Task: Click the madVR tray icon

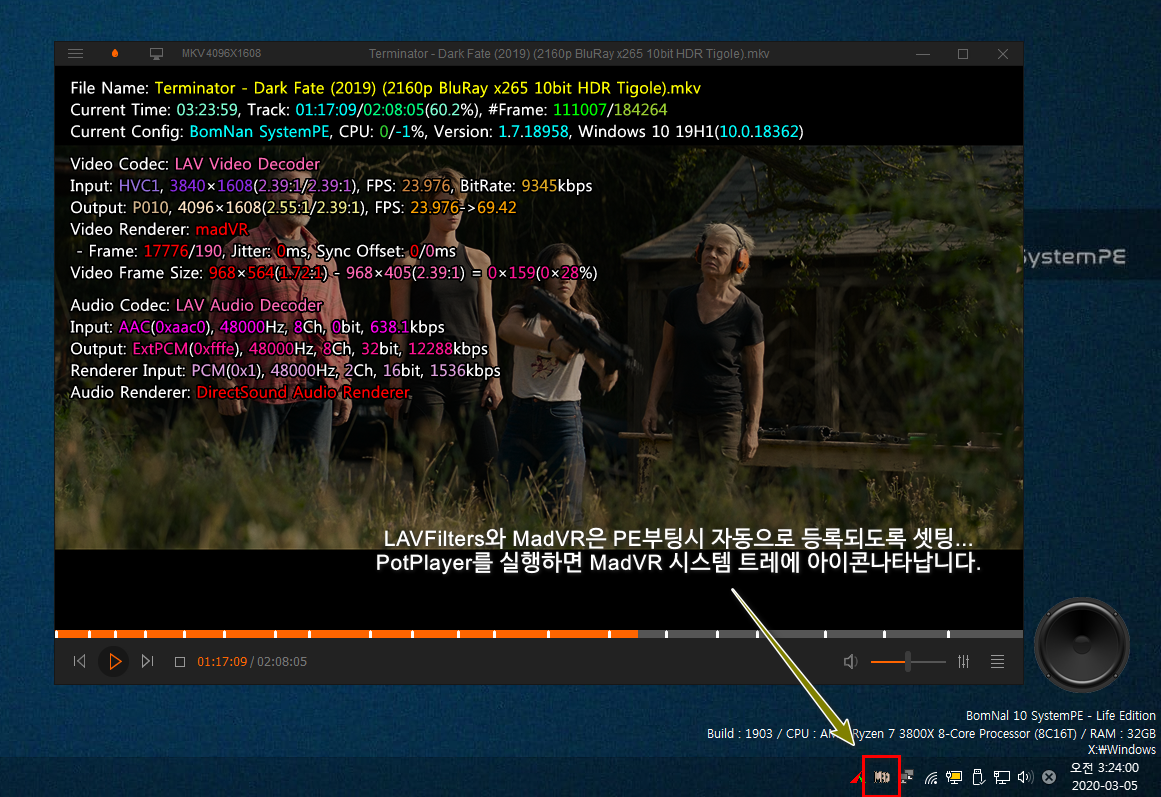Action: tap(881, 777)
